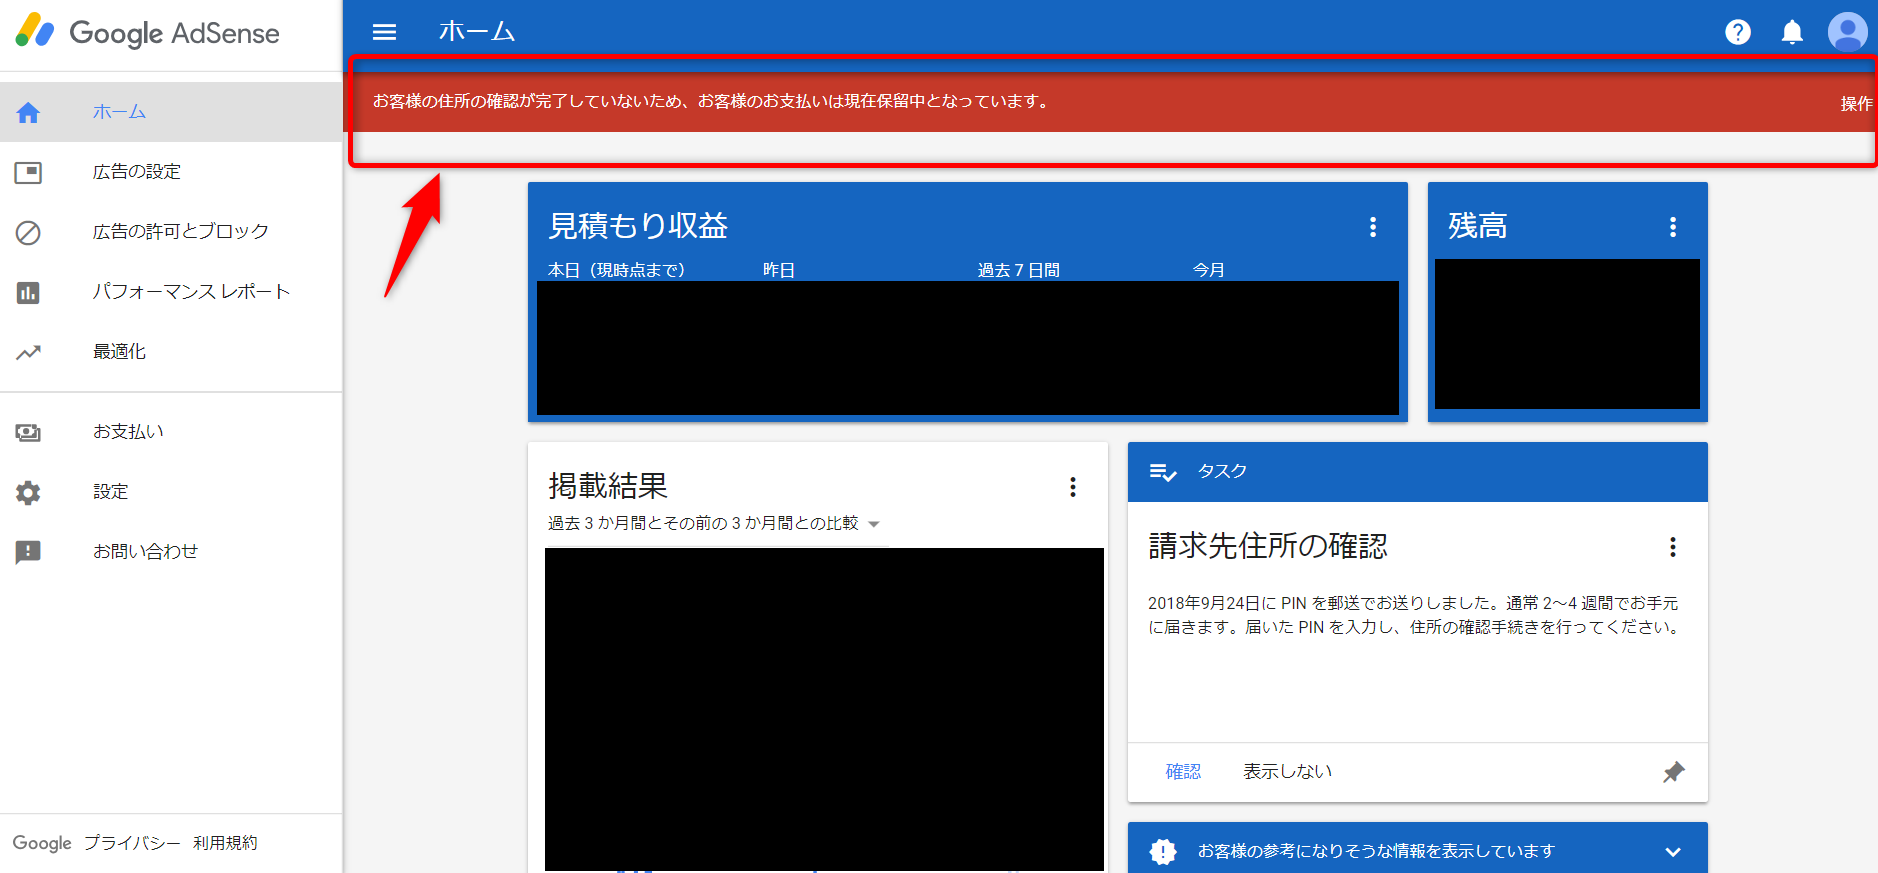The height and width of the screenshot is (873, 1878).
Task: Click 表示しない to dismiss the task
Action: tap(1287, 772)
